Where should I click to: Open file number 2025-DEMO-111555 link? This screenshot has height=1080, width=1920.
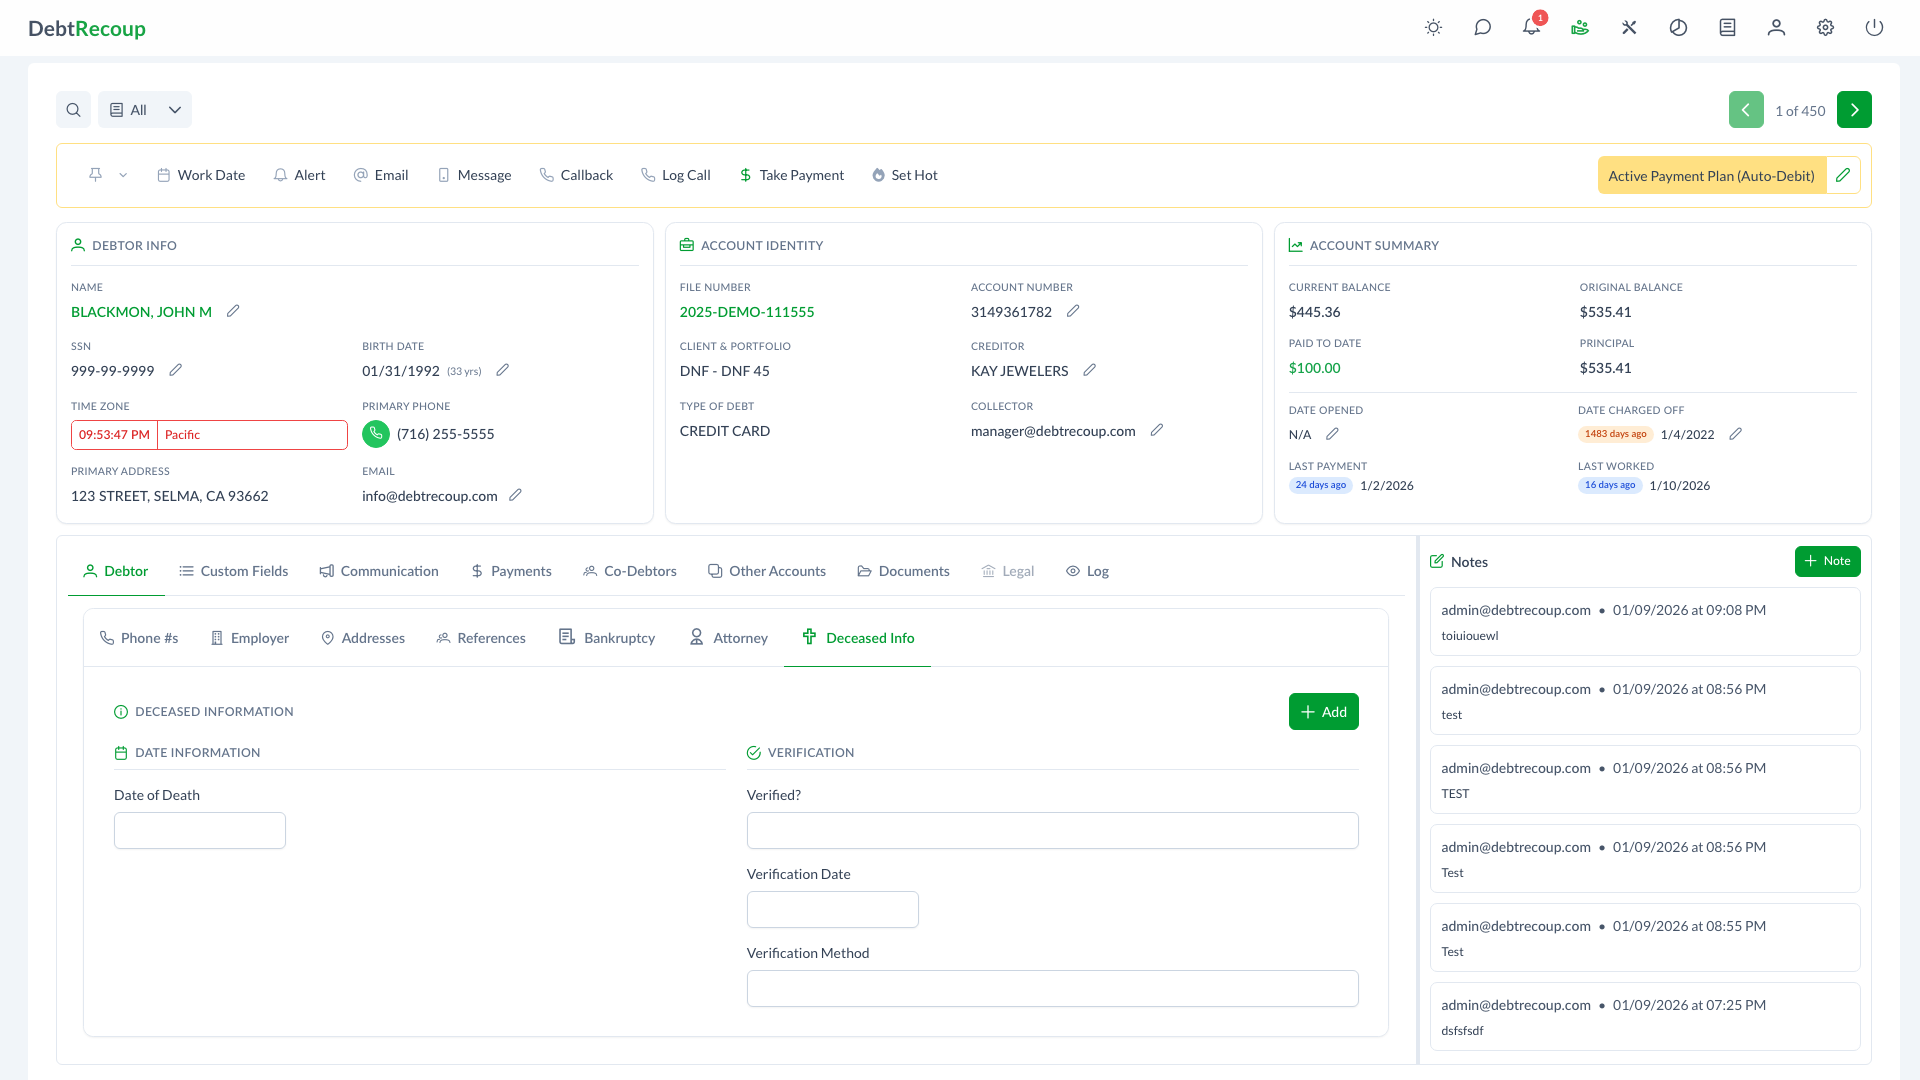pyautogui.click(x=747, y=312)
